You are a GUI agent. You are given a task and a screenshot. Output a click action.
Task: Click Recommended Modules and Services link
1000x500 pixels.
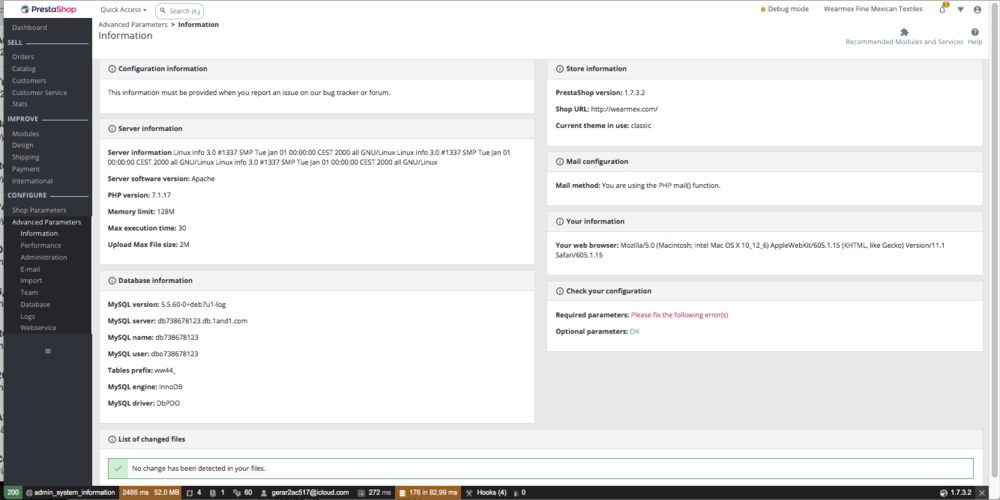(904, 42)
